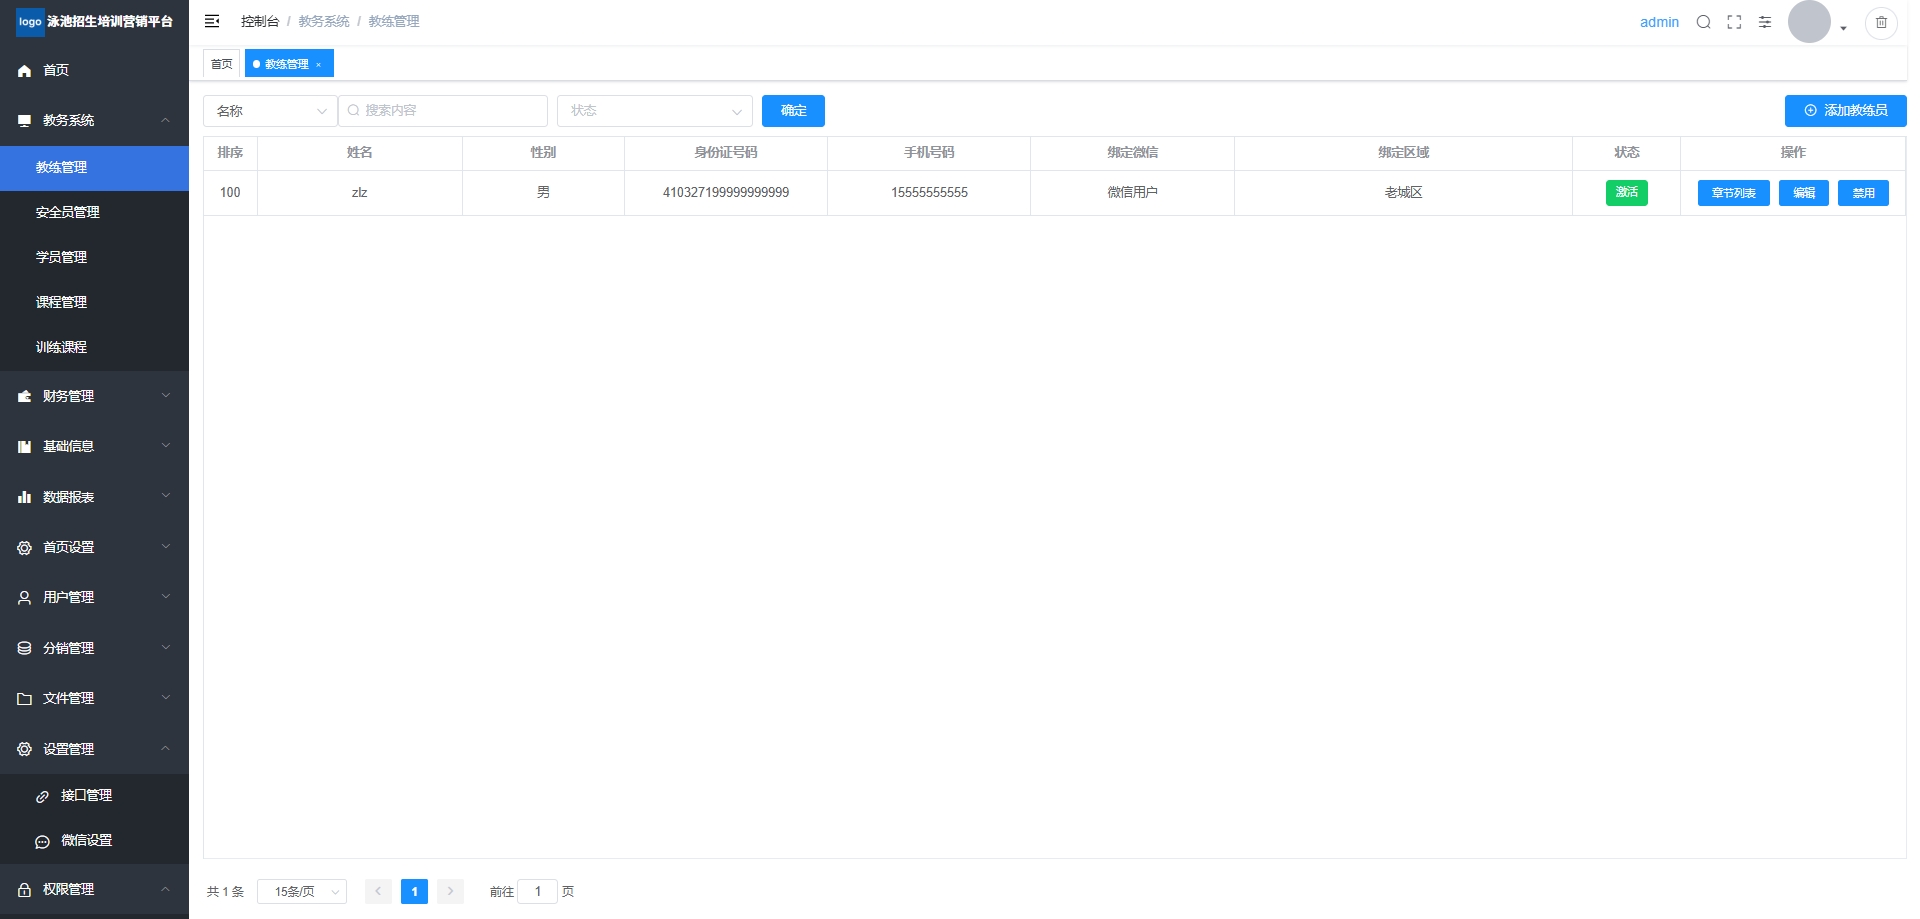
Task: Click the phone number 15555555555 cell
Action: pos(929,192)
